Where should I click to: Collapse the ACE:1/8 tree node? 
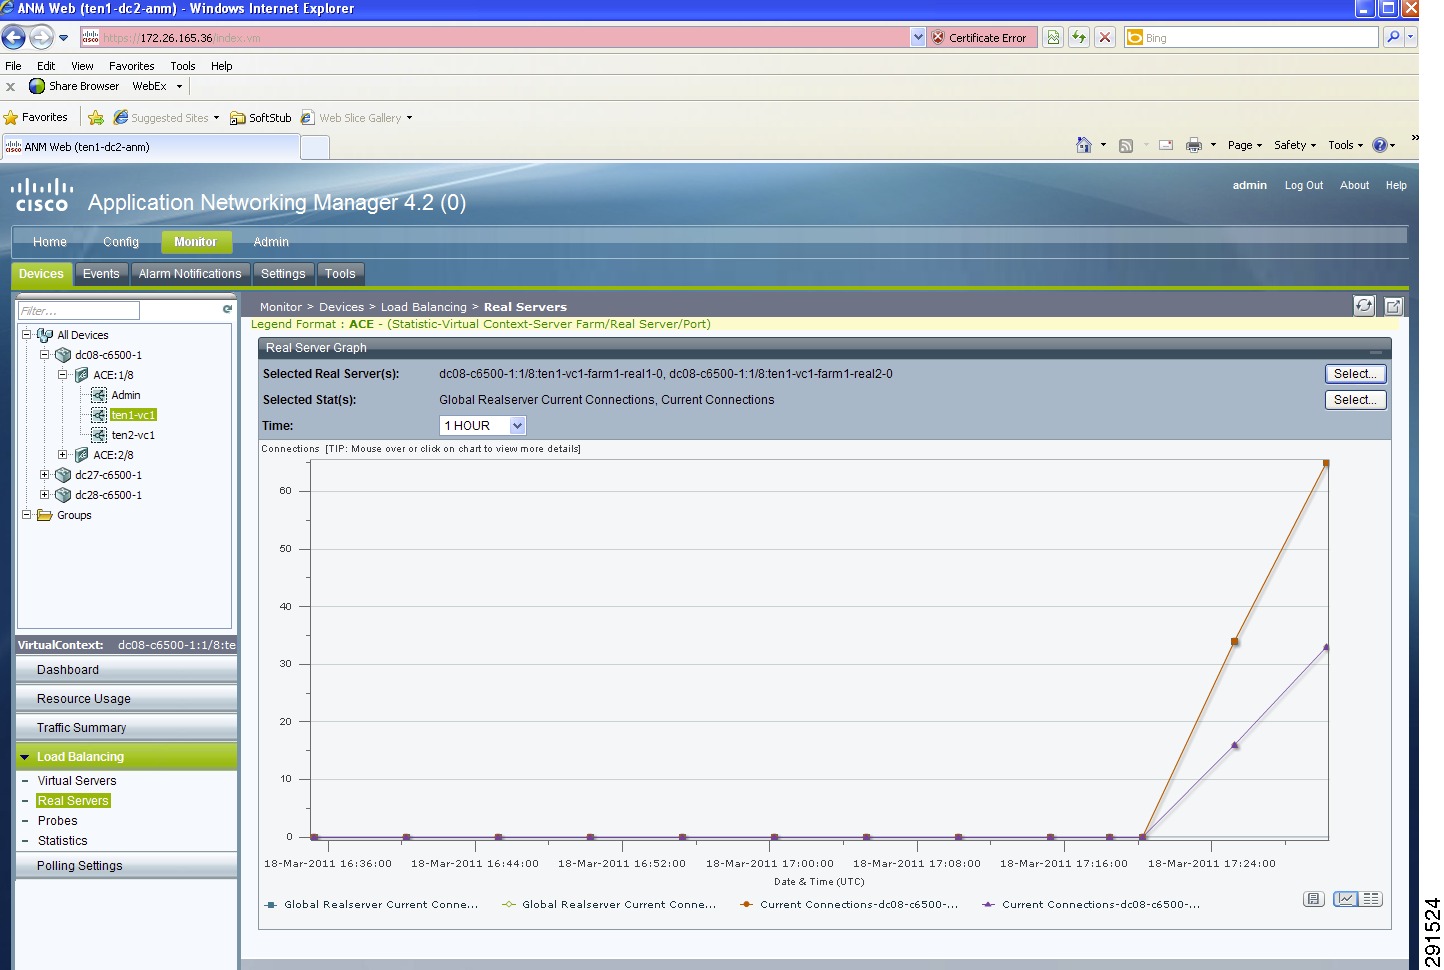(x=63, y=375)
